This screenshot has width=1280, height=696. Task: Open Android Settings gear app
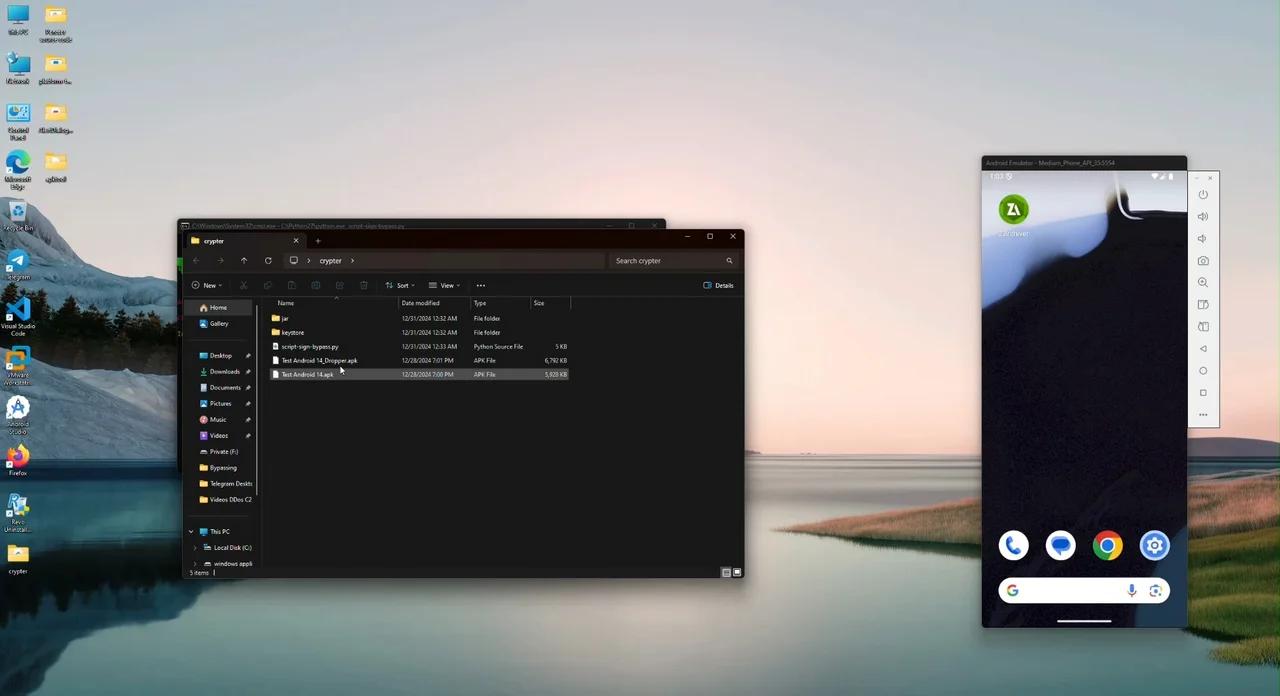point(1154,545)
